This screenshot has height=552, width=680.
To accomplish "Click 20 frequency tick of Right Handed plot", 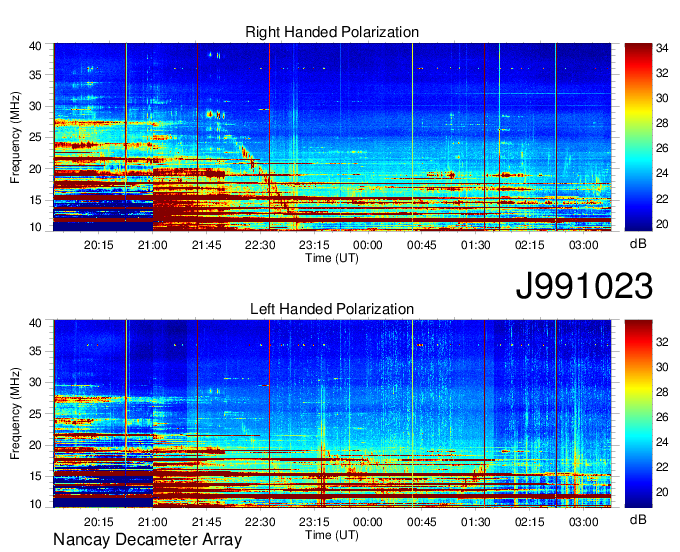I will 36,169.
